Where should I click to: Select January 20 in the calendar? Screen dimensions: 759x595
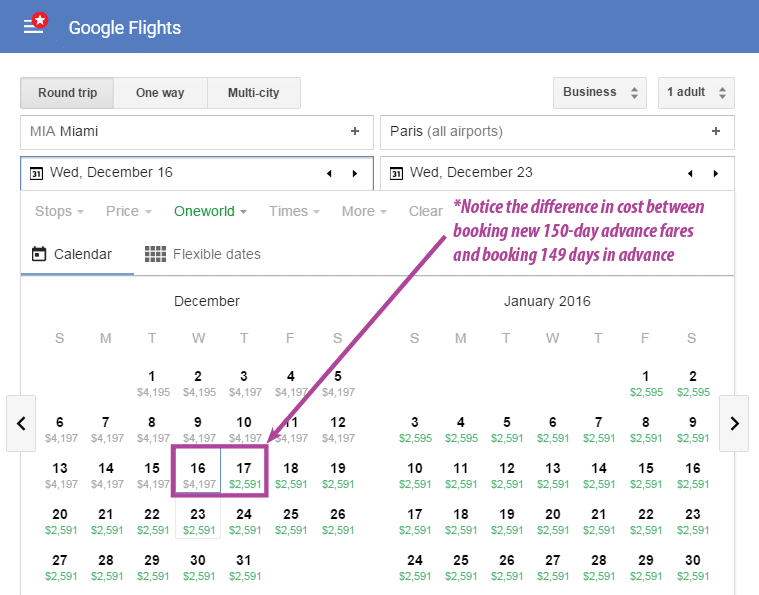[x=553, y=521]
